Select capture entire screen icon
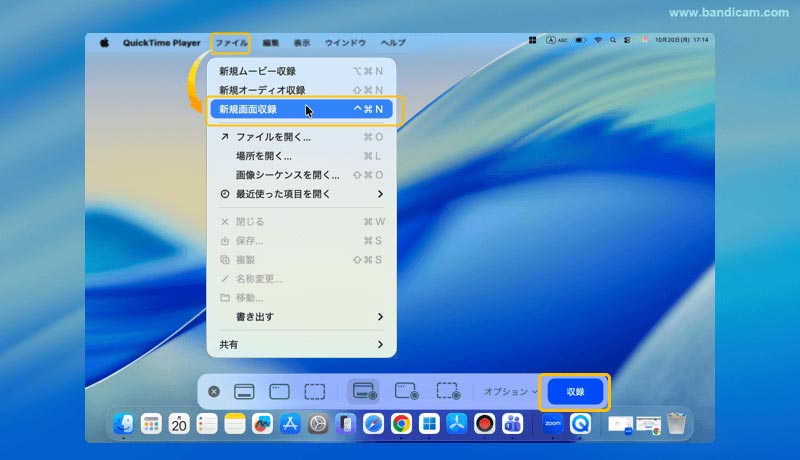 244,391
